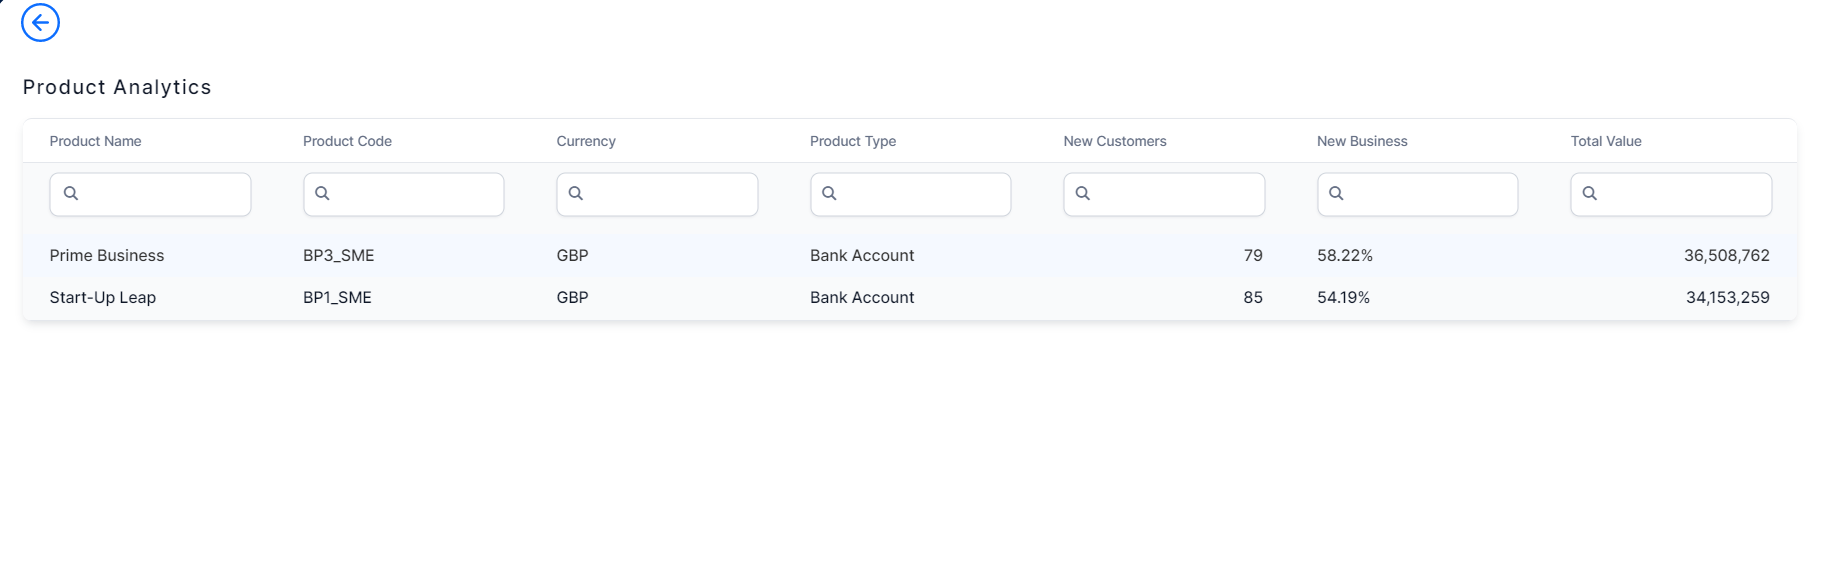Sort by Total Value column header
The image size is (1839, 575).
(x=1606, y=141)
